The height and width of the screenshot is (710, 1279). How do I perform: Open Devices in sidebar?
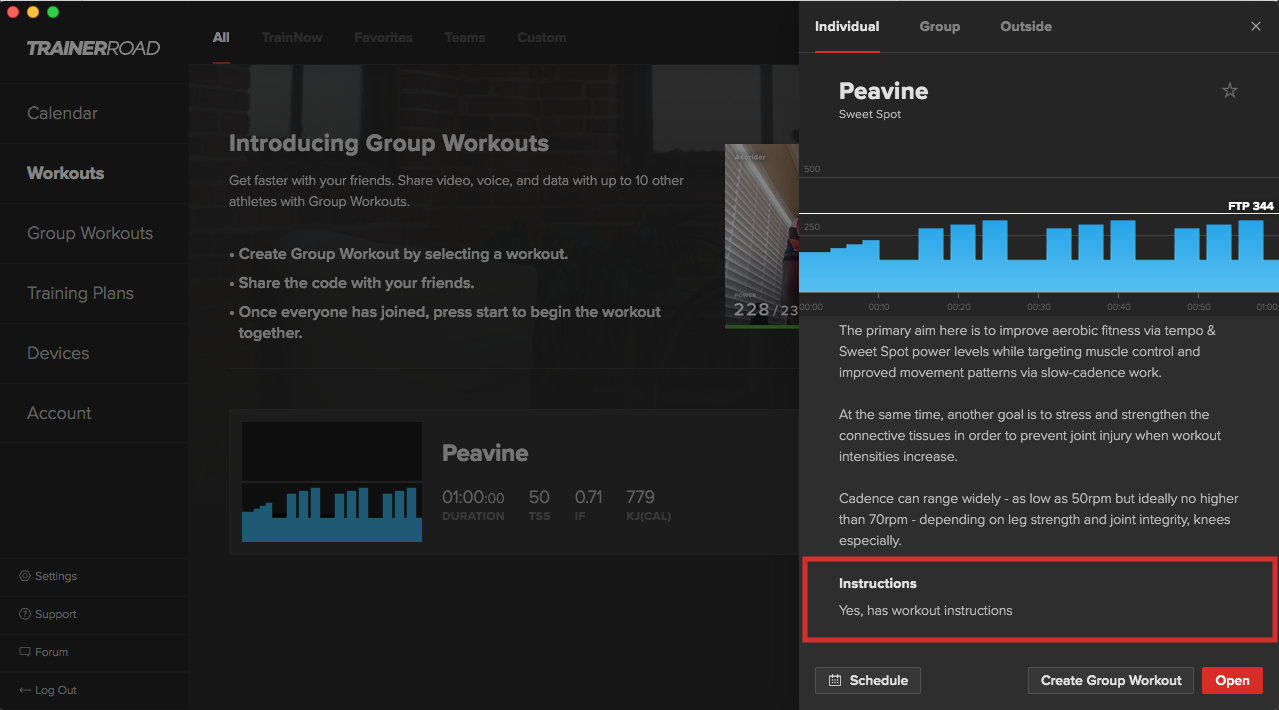pos(58,353)
